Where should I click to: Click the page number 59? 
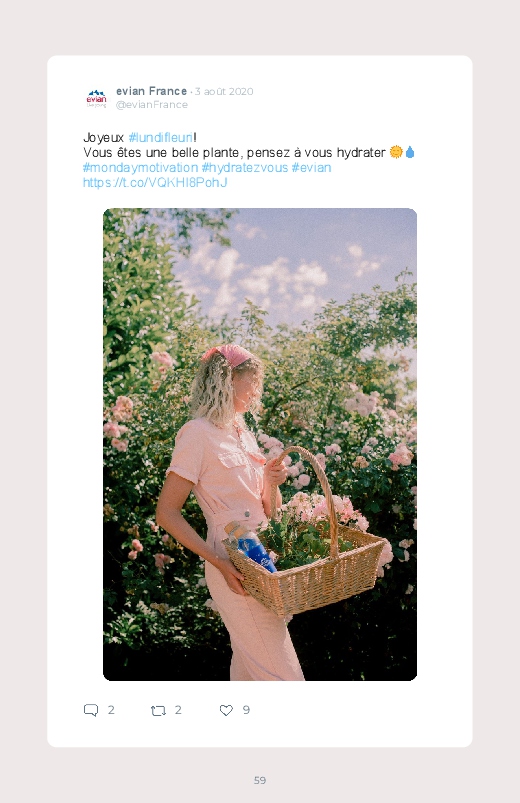click(x=260, y=780)
